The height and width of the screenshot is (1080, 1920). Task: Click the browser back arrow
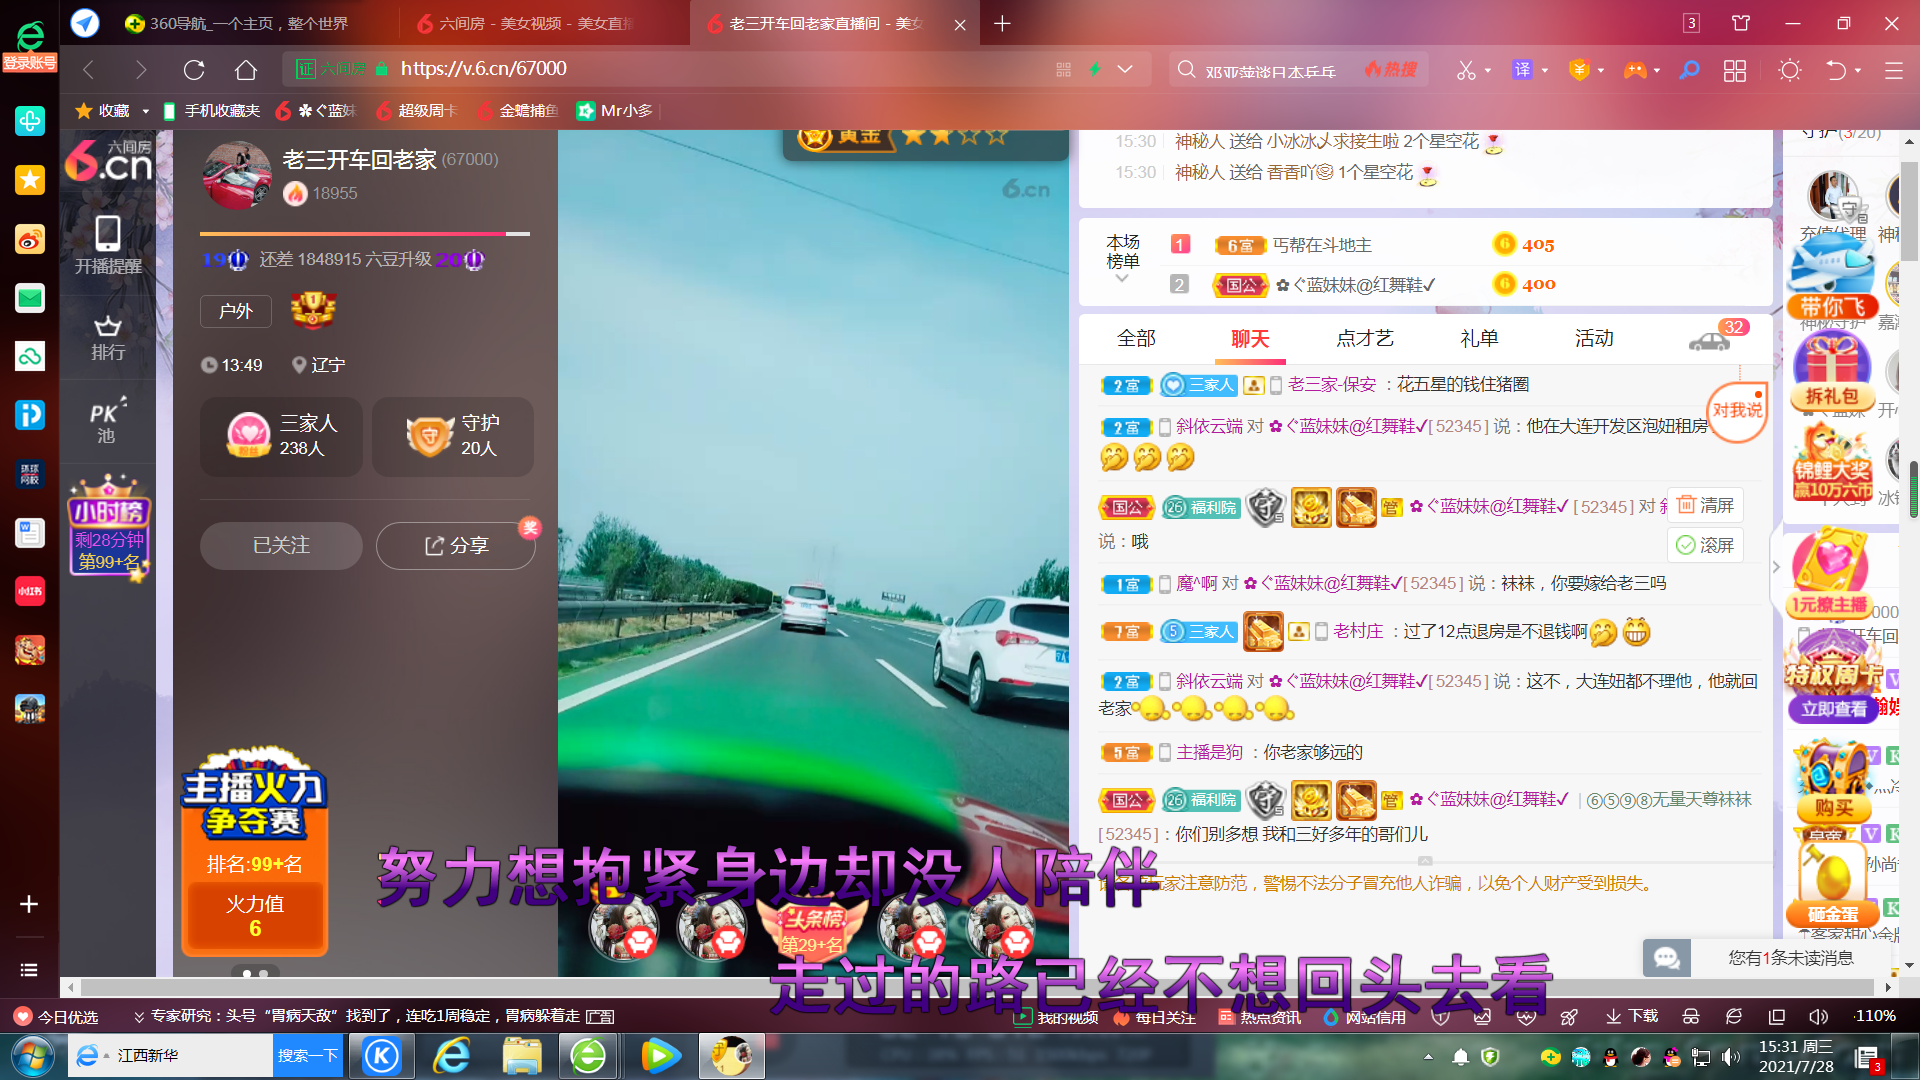[88, 69]
